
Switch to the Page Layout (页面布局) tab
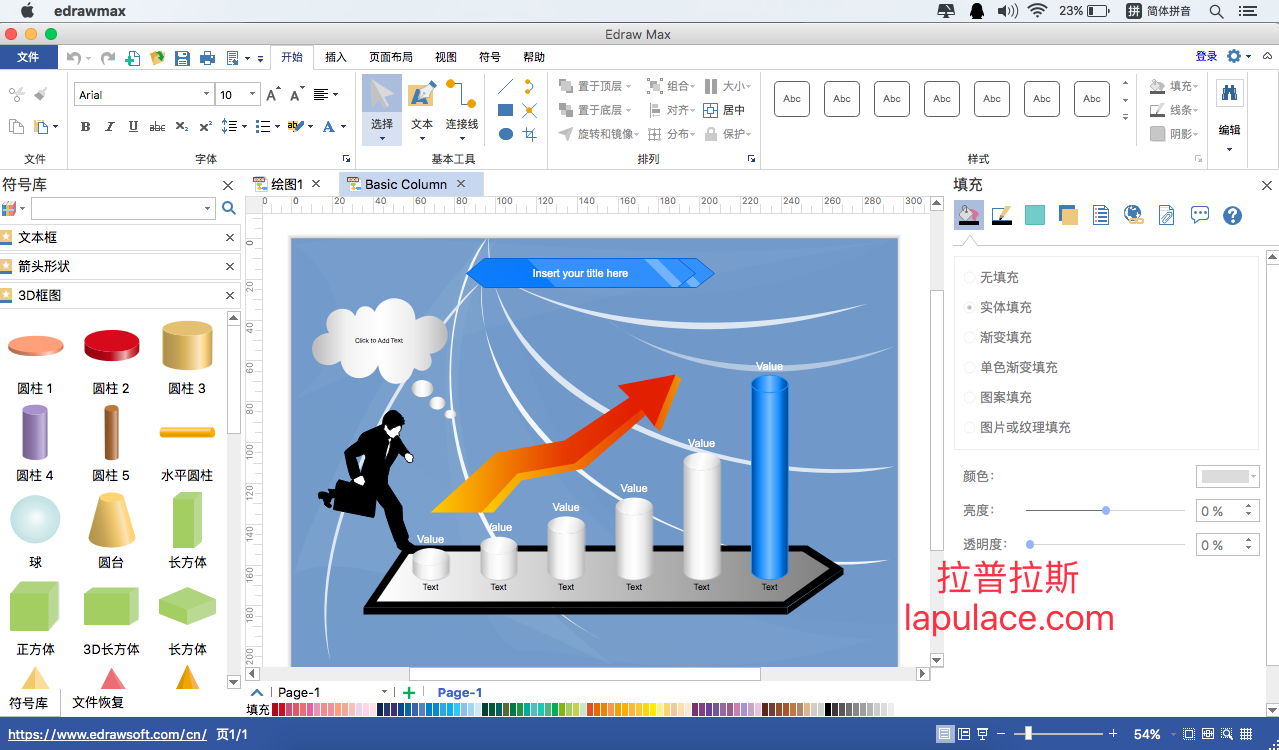(x=391, y=57)
